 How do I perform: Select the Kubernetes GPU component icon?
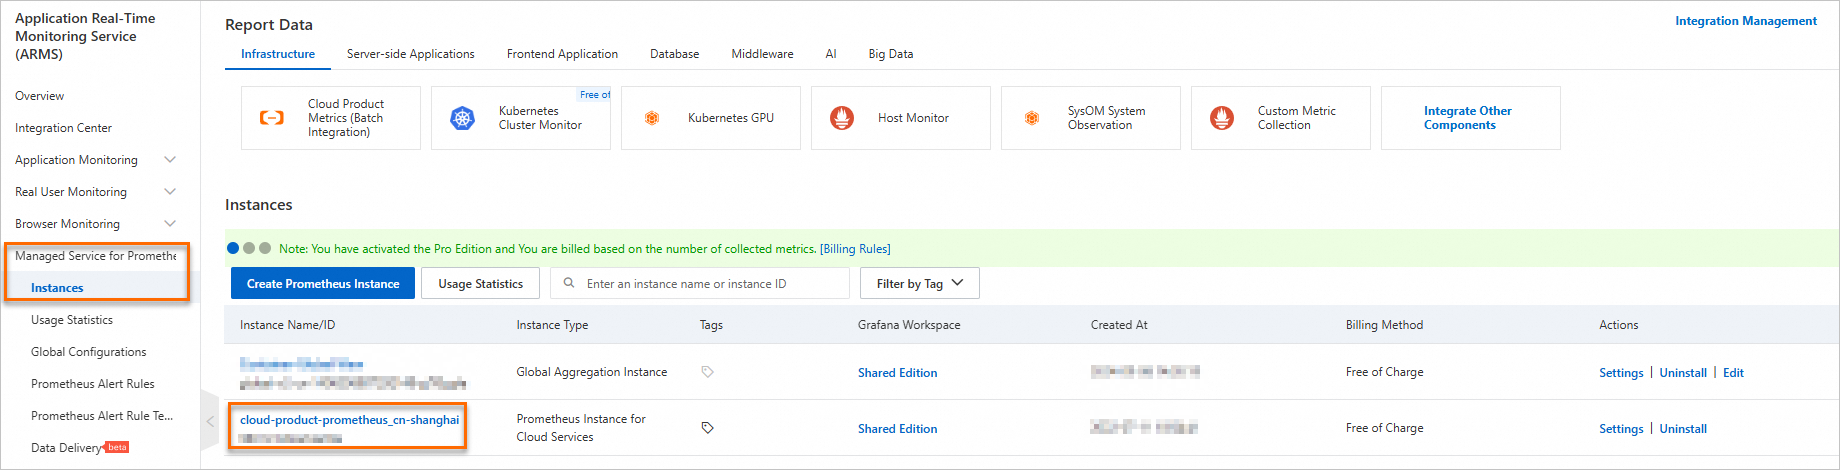(652, 118)
